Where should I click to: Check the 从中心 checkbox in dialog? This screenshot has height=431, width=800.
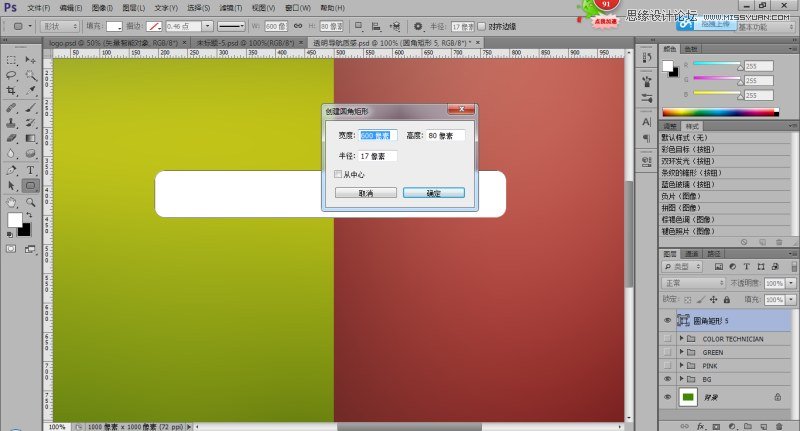(x=338, y=174)
